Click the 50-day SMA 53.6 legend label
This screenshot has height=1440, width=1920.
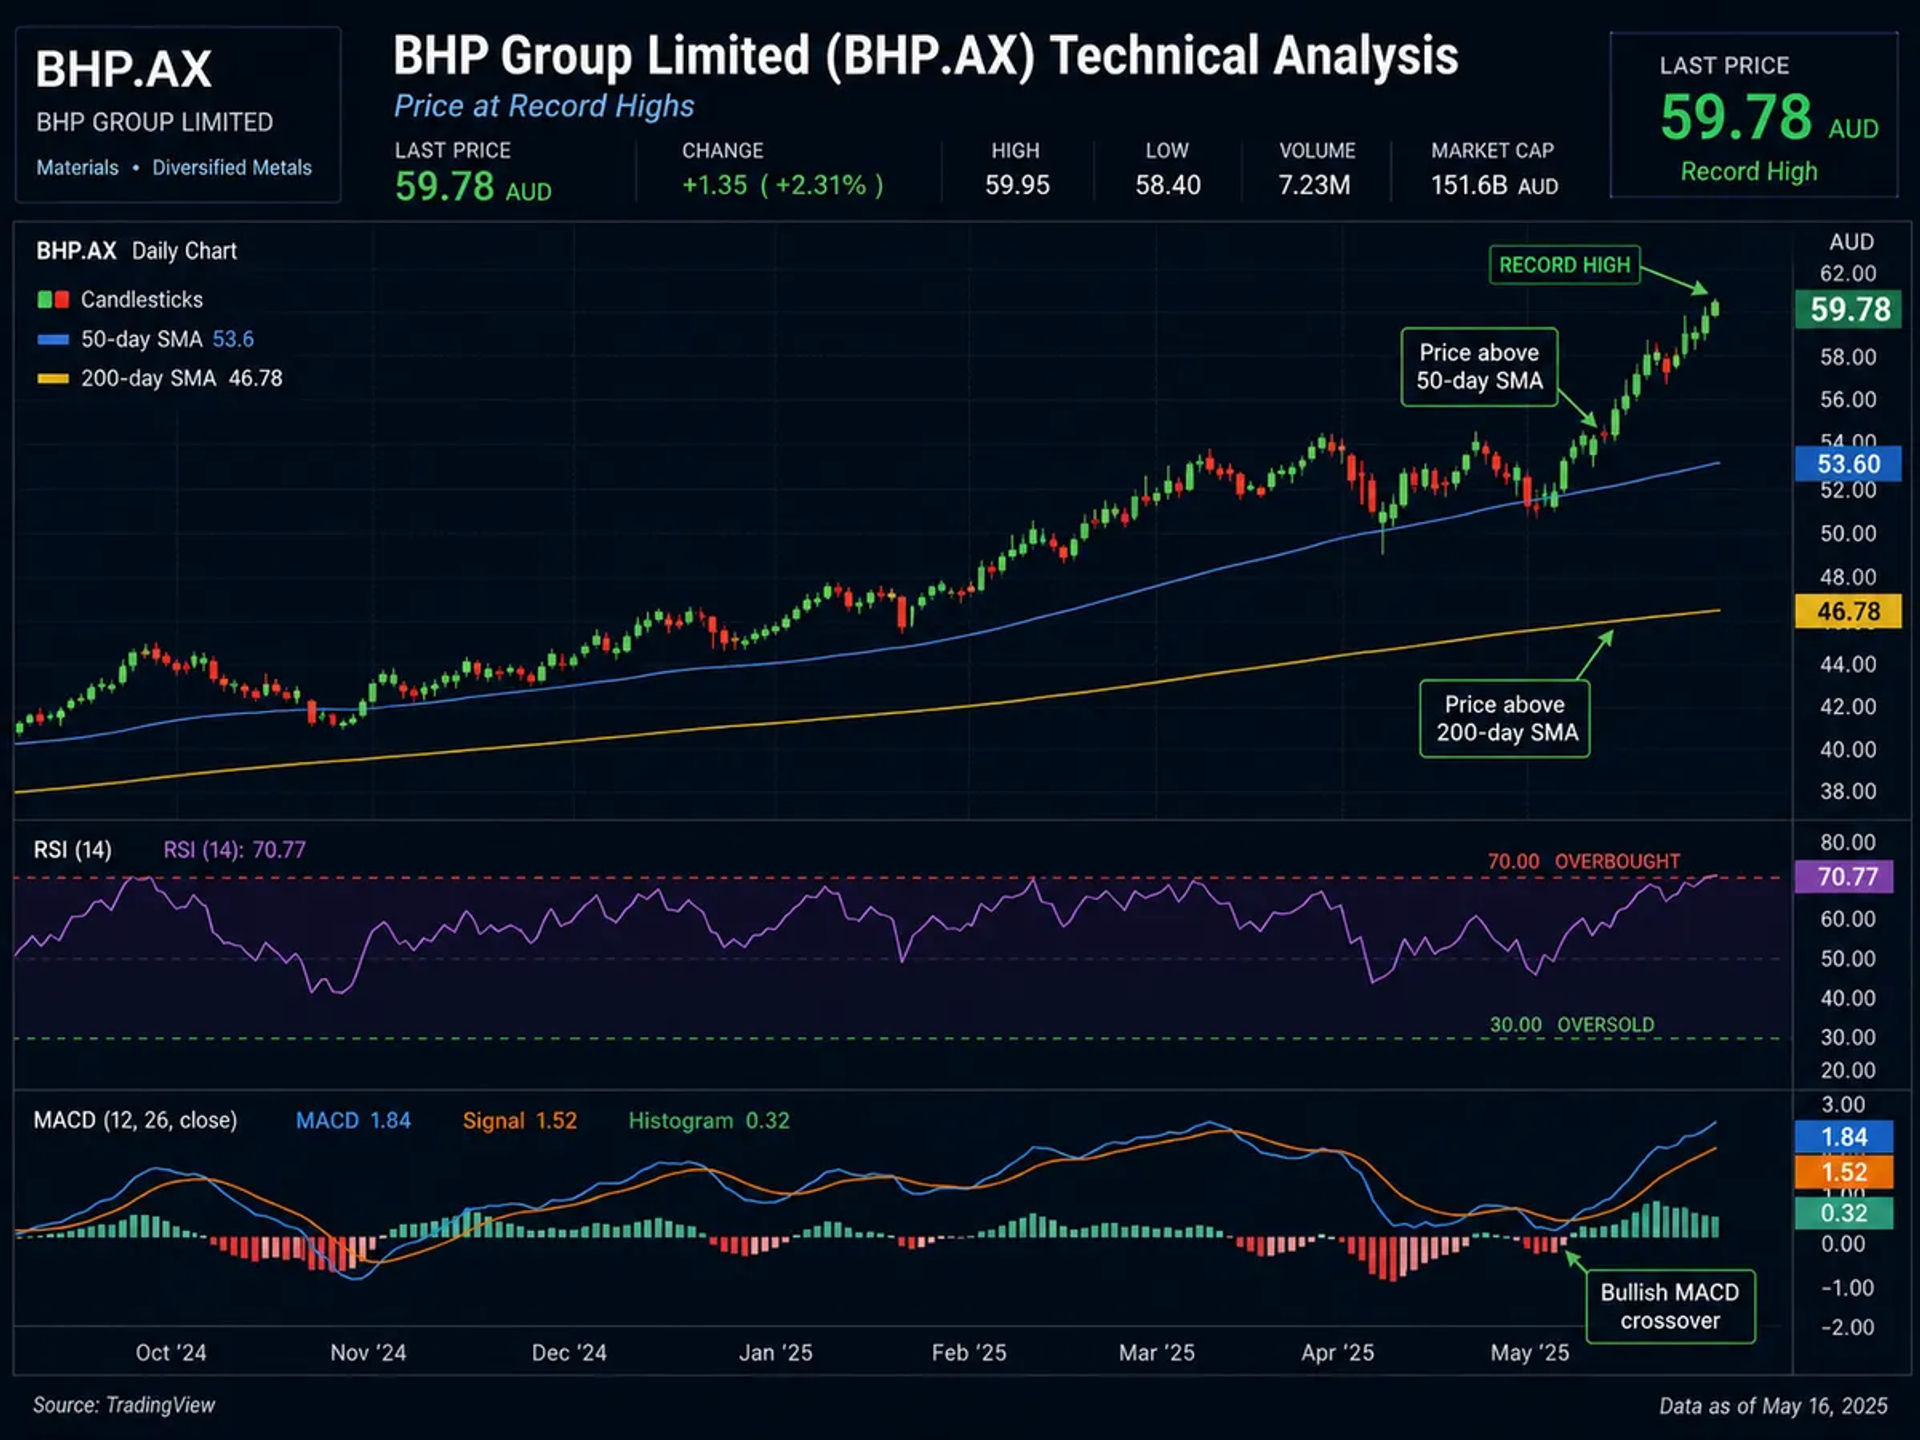coord(167,339)
